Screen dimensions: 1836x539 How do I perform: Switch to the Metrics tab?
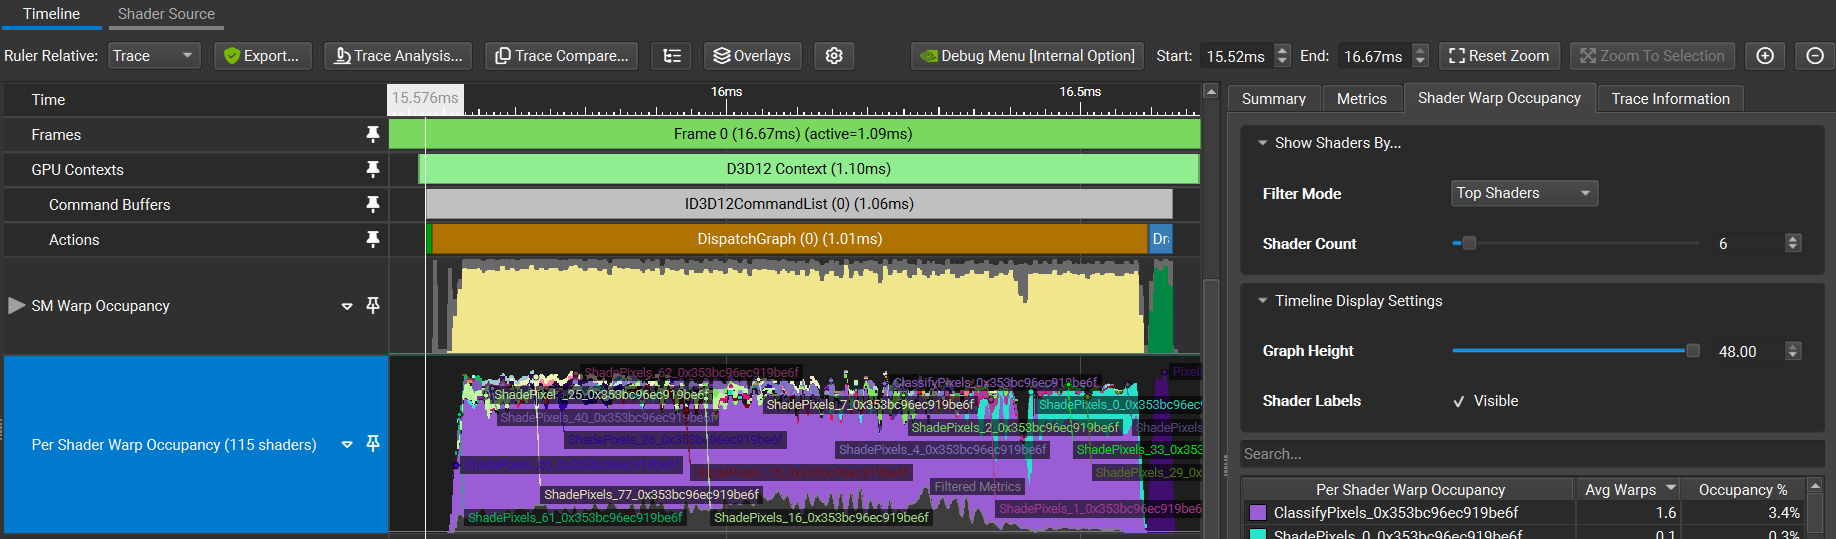(x=1361, y=98)
